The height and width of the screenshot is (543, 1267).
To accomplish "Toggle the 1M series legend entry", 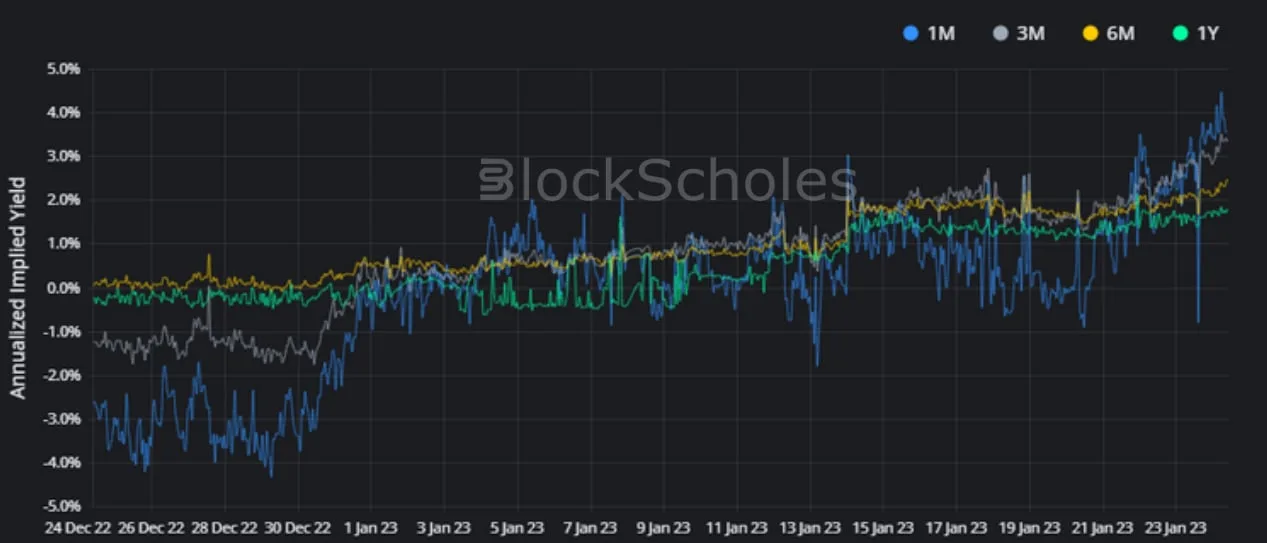I will pos(928,33).
